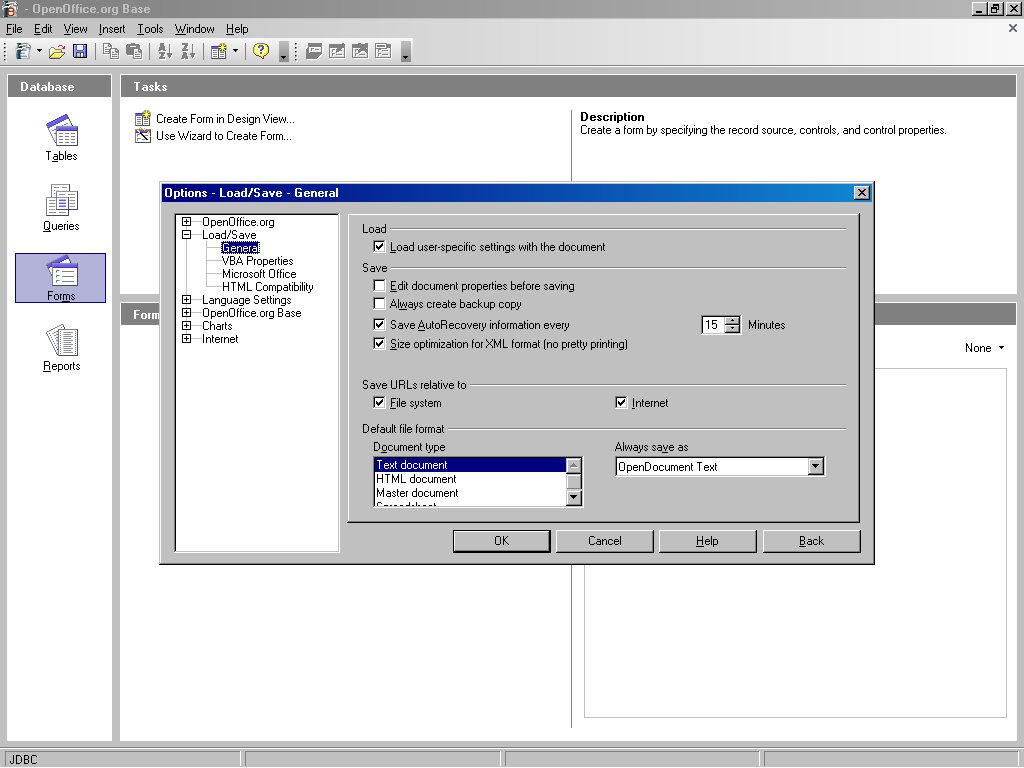Expand the Language Settings tree node

click(187, 300)
